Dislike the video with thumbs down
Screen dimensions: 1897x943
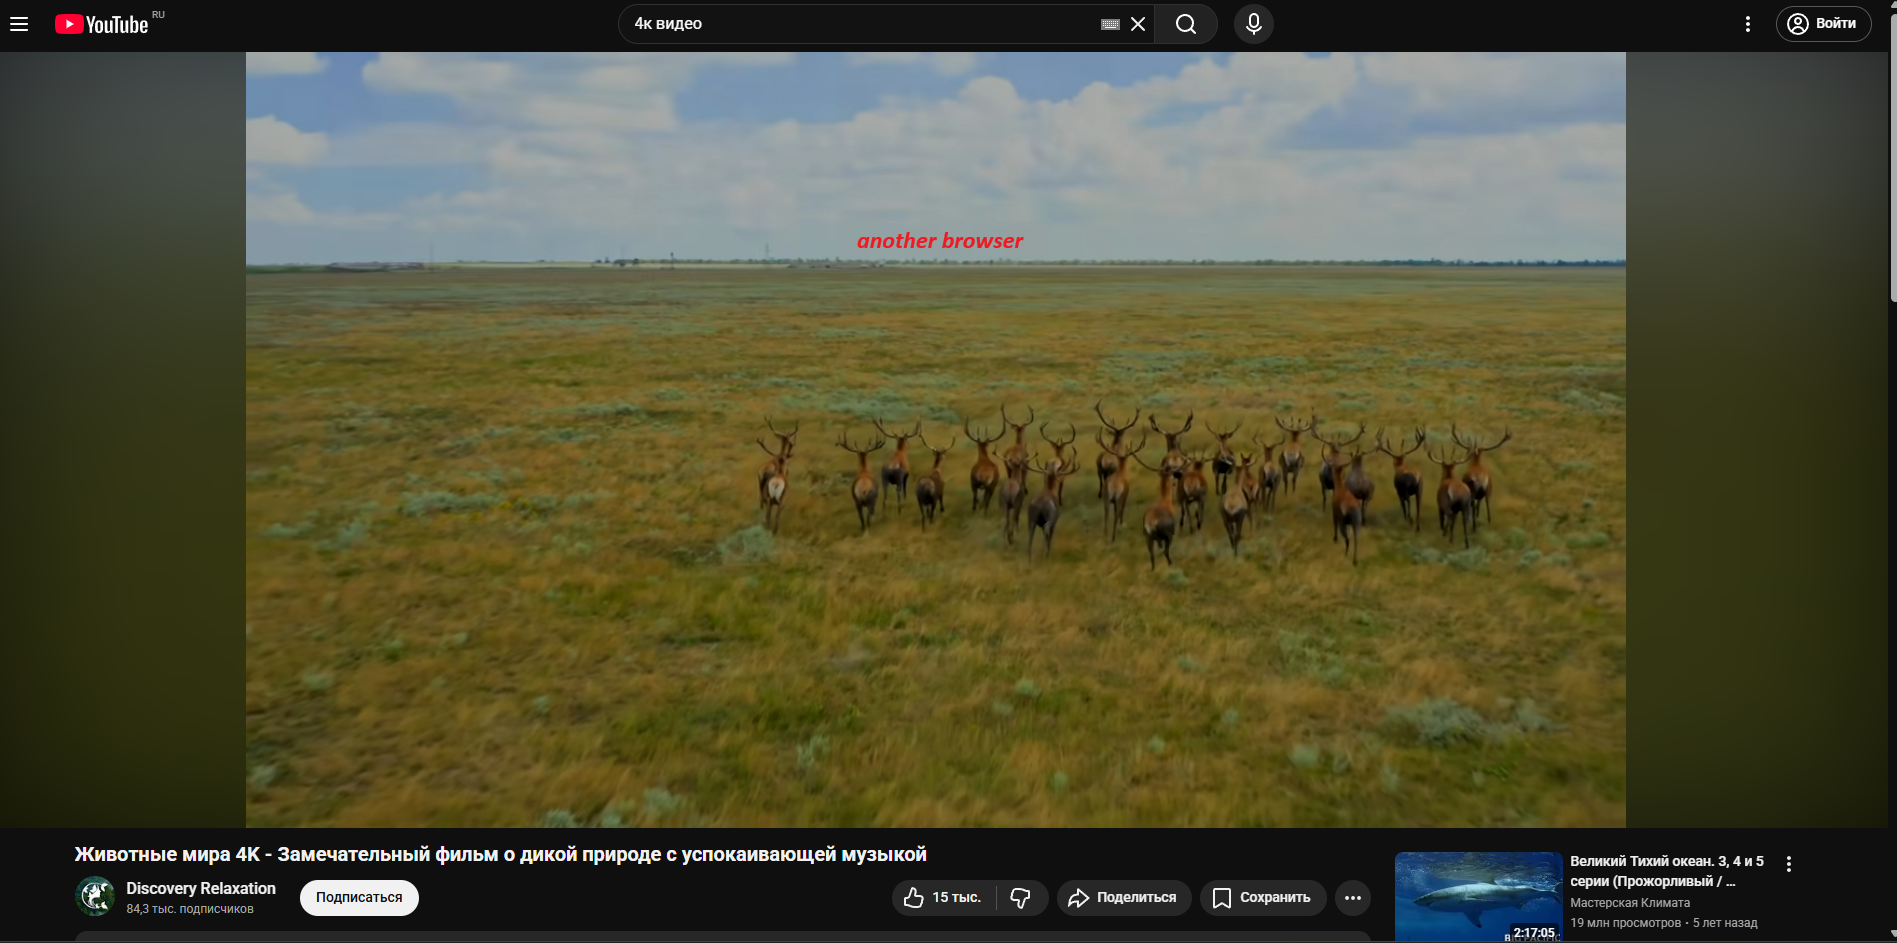1021,898
